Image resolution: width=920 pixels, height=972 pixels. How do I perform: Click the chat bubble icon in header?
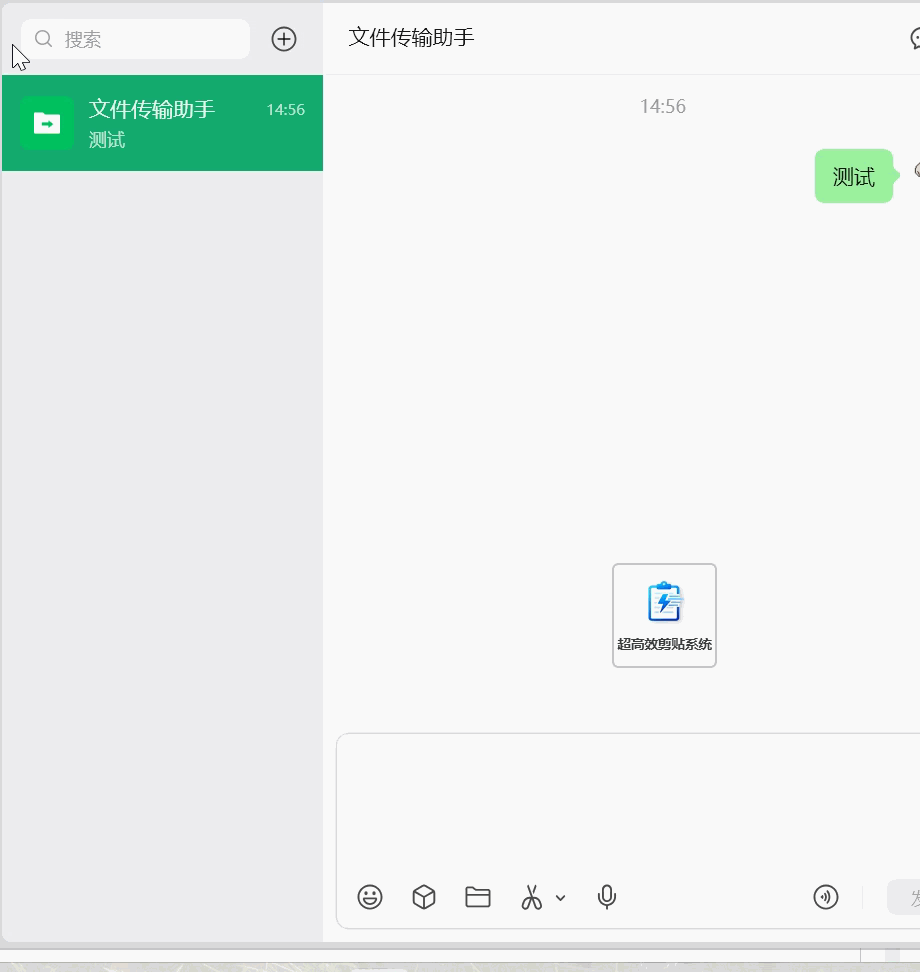point(915,39)
